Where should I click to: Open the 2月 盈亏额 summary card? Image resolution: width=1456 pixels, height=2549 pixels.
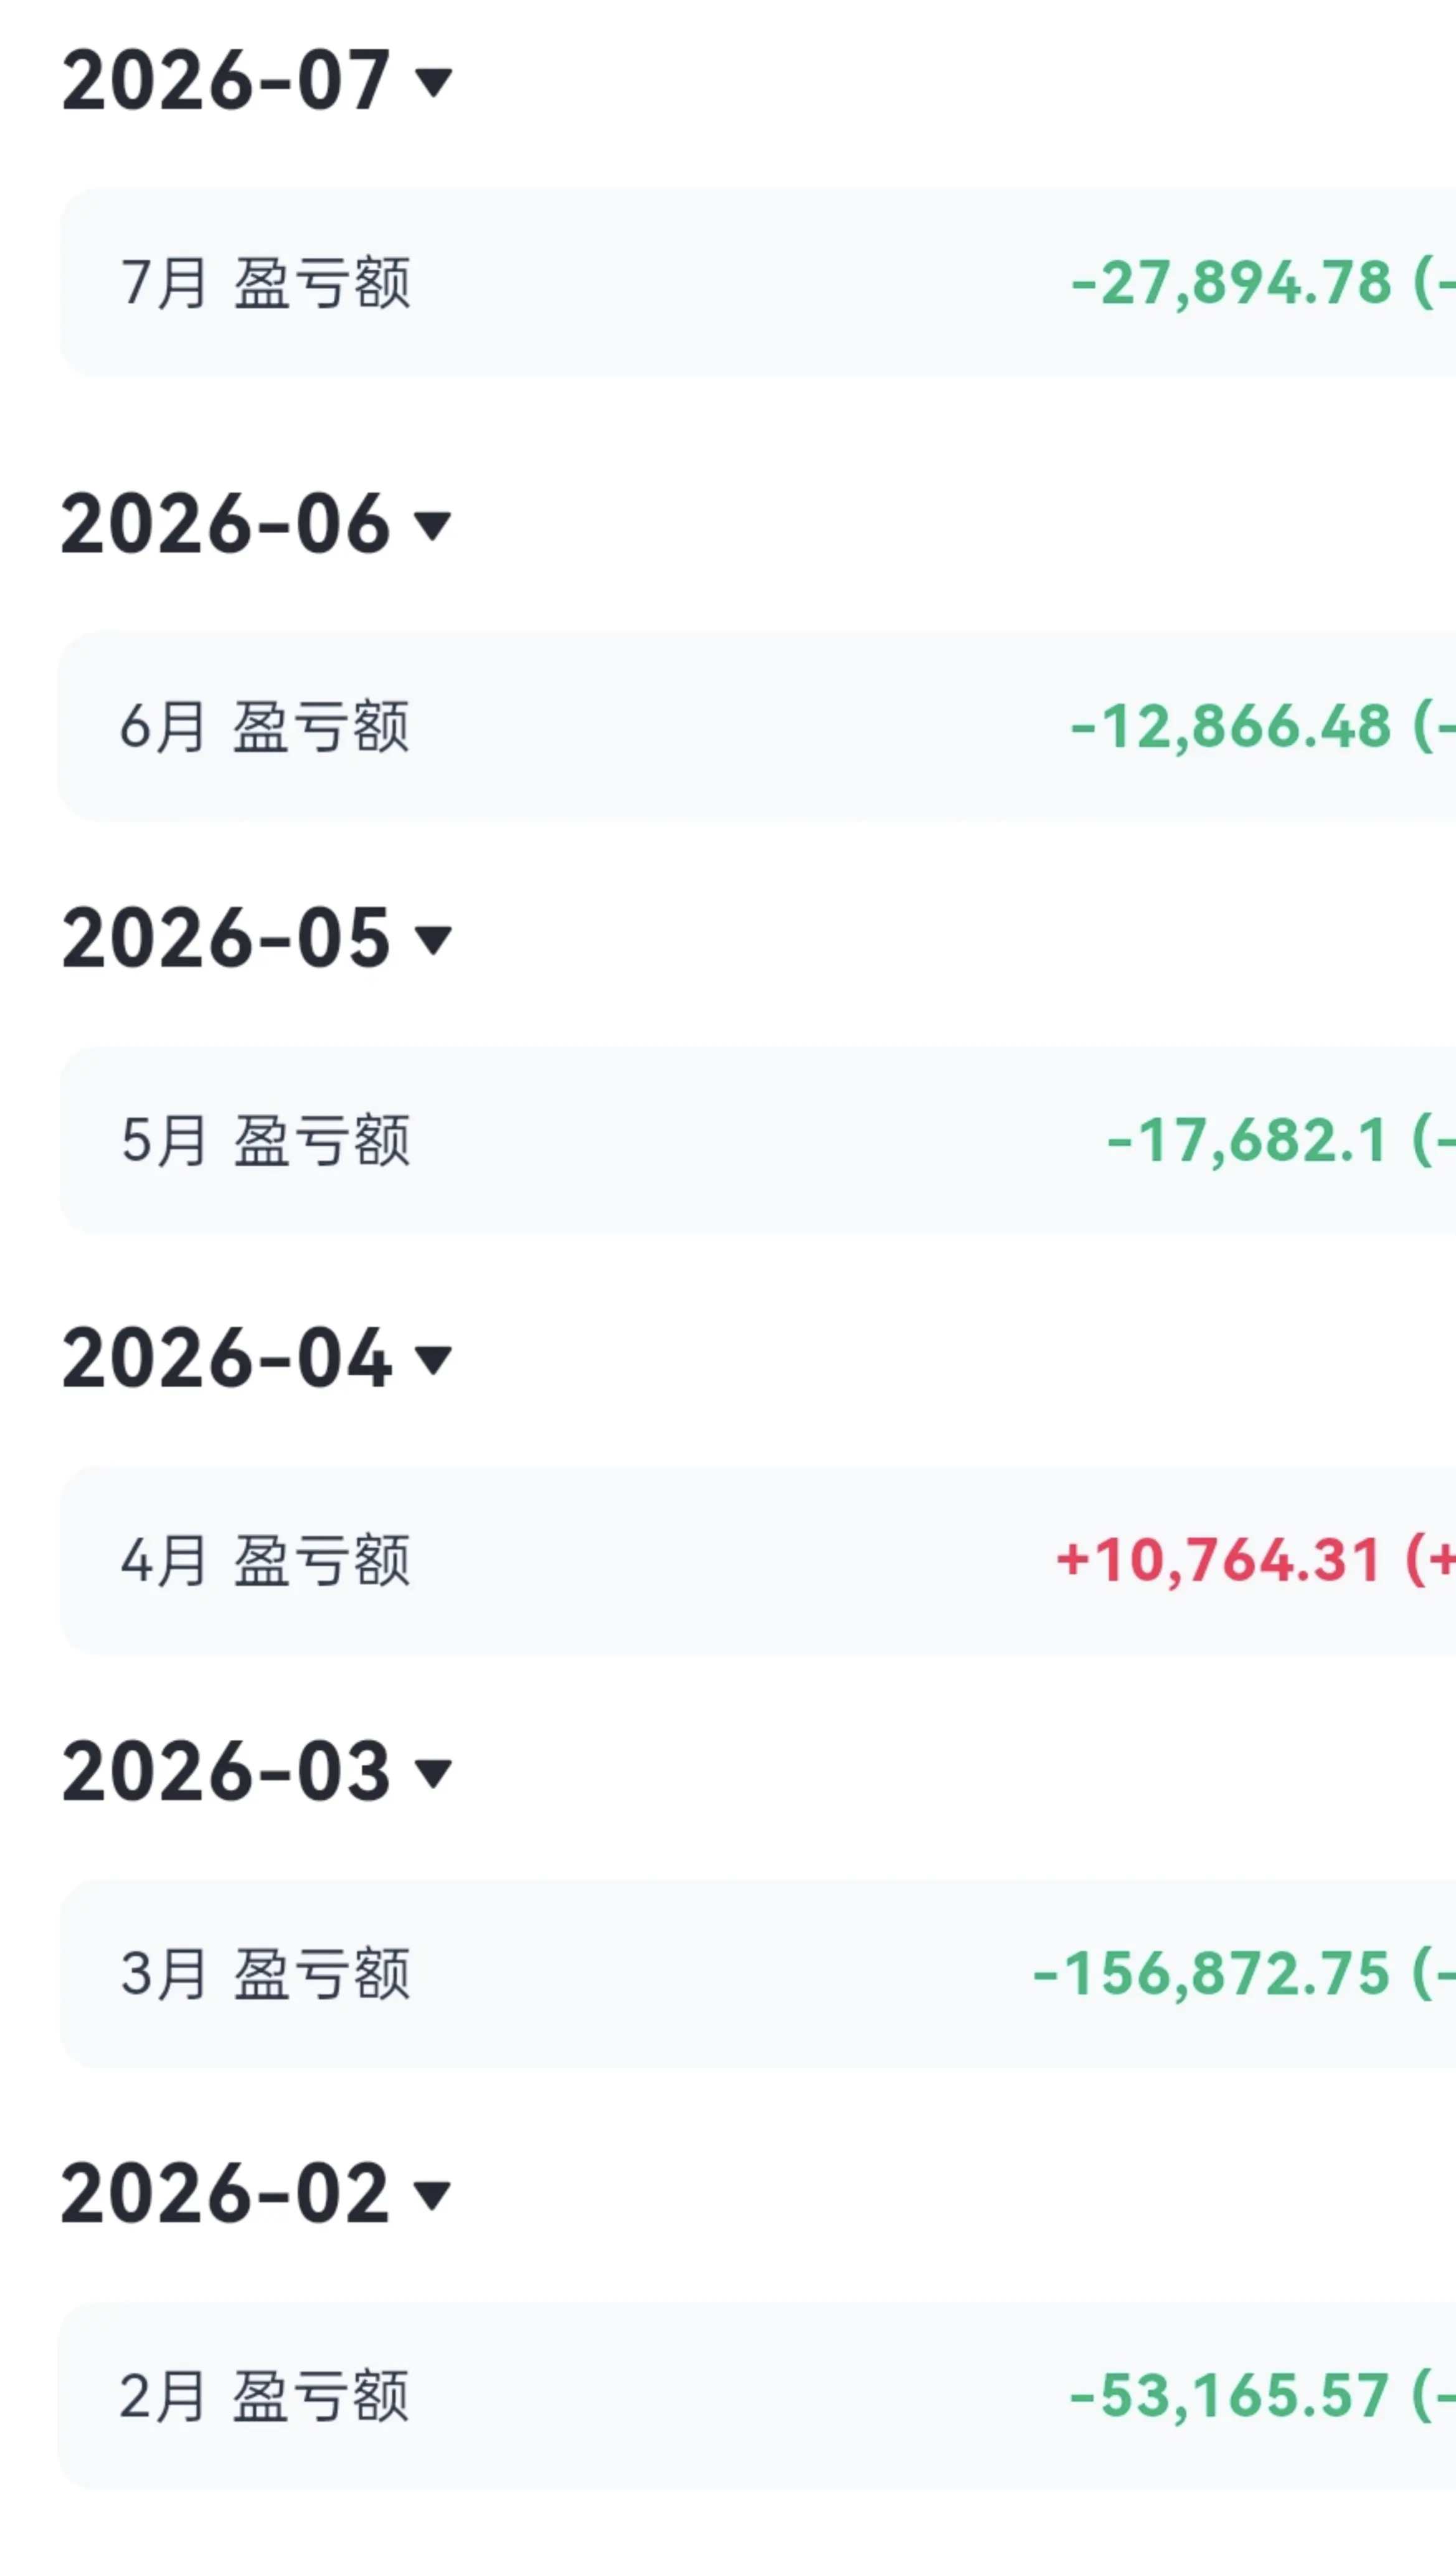(758, 2396)
